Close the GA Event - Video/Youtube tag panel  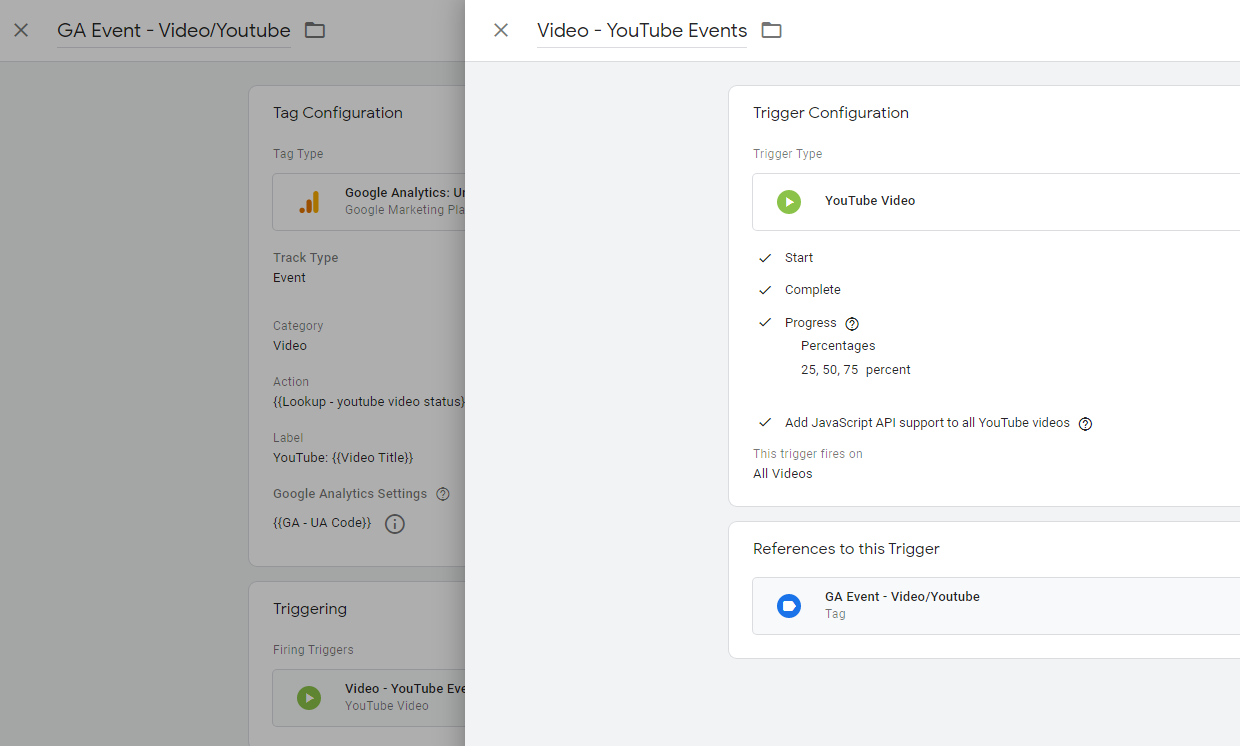pos(21,30)
